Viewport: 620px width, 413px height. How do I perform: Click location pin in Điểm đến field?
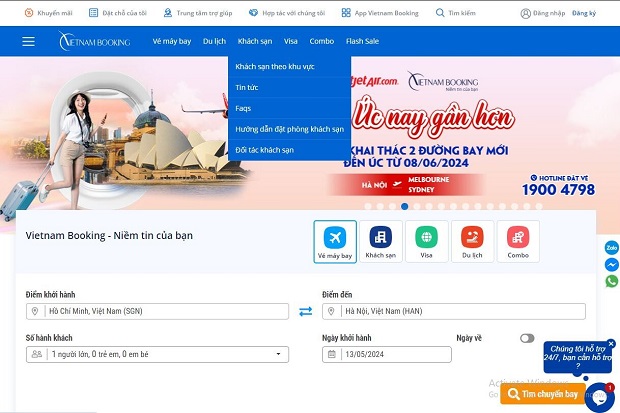point(331,311)
